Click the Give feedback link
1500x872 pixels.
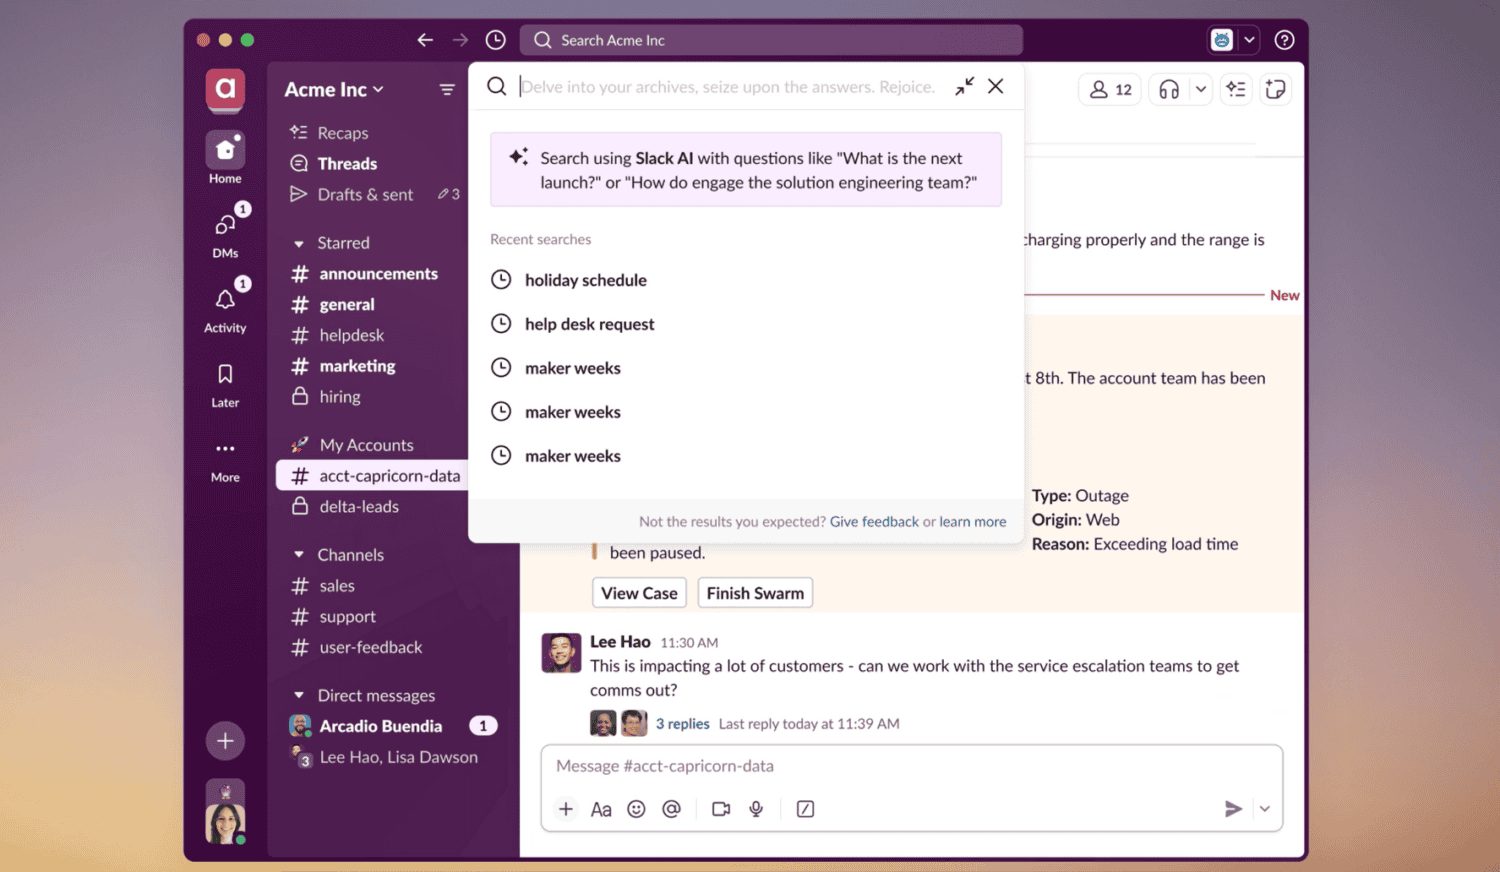coord(873,521)
